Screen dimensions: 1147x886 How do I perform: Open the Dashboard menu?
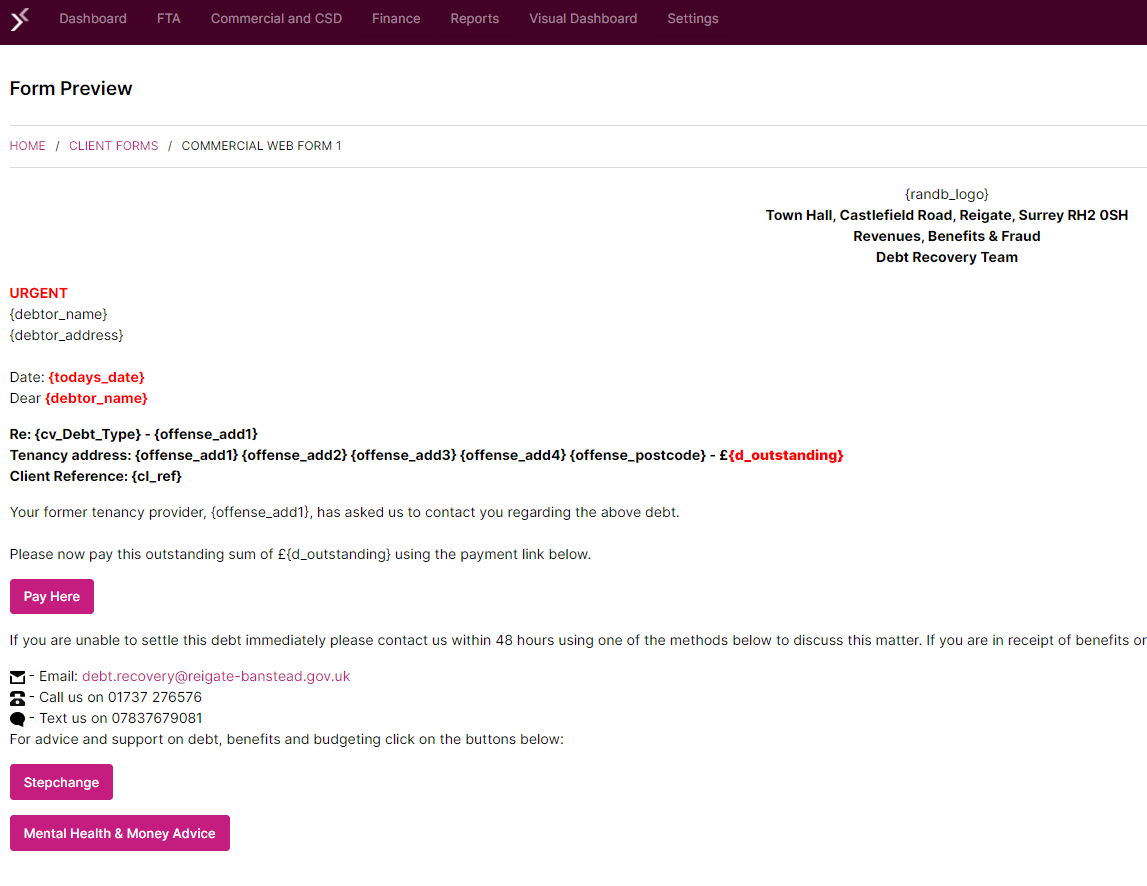point(92,18)
